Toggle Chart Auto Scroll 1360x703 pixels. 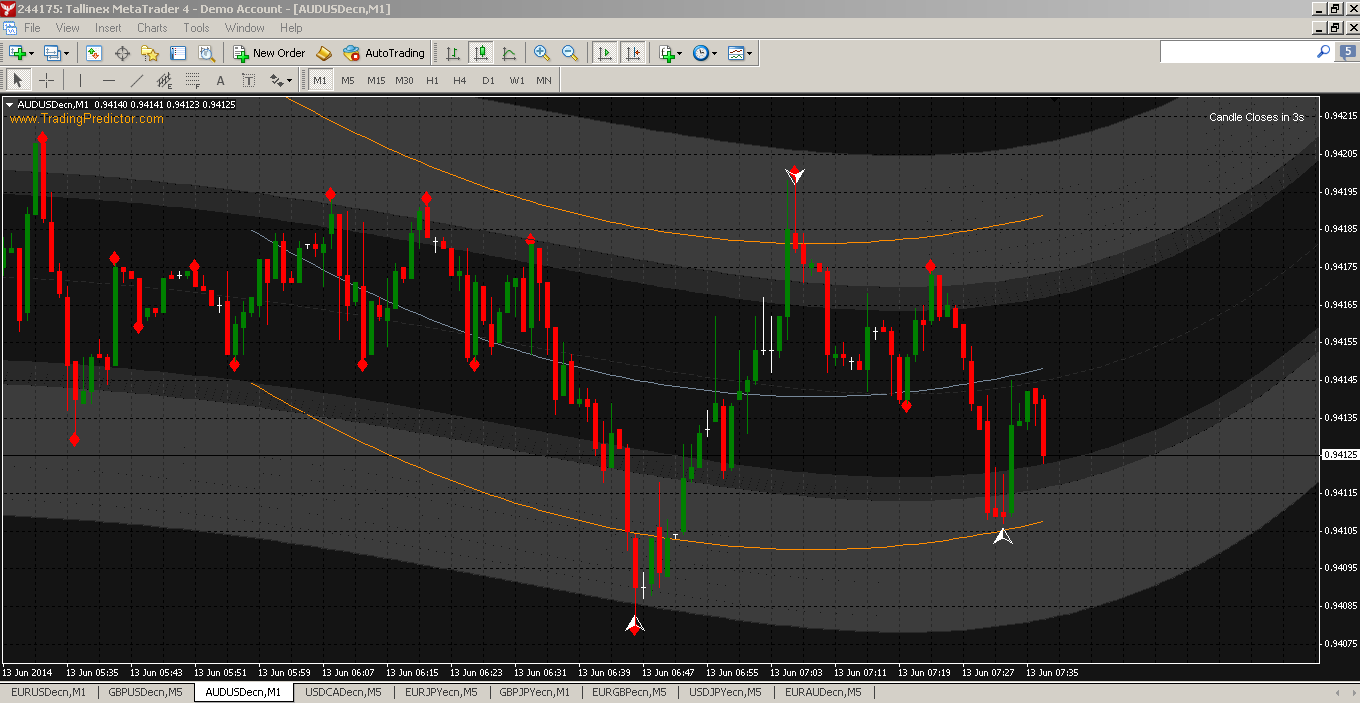pos(604,53)
